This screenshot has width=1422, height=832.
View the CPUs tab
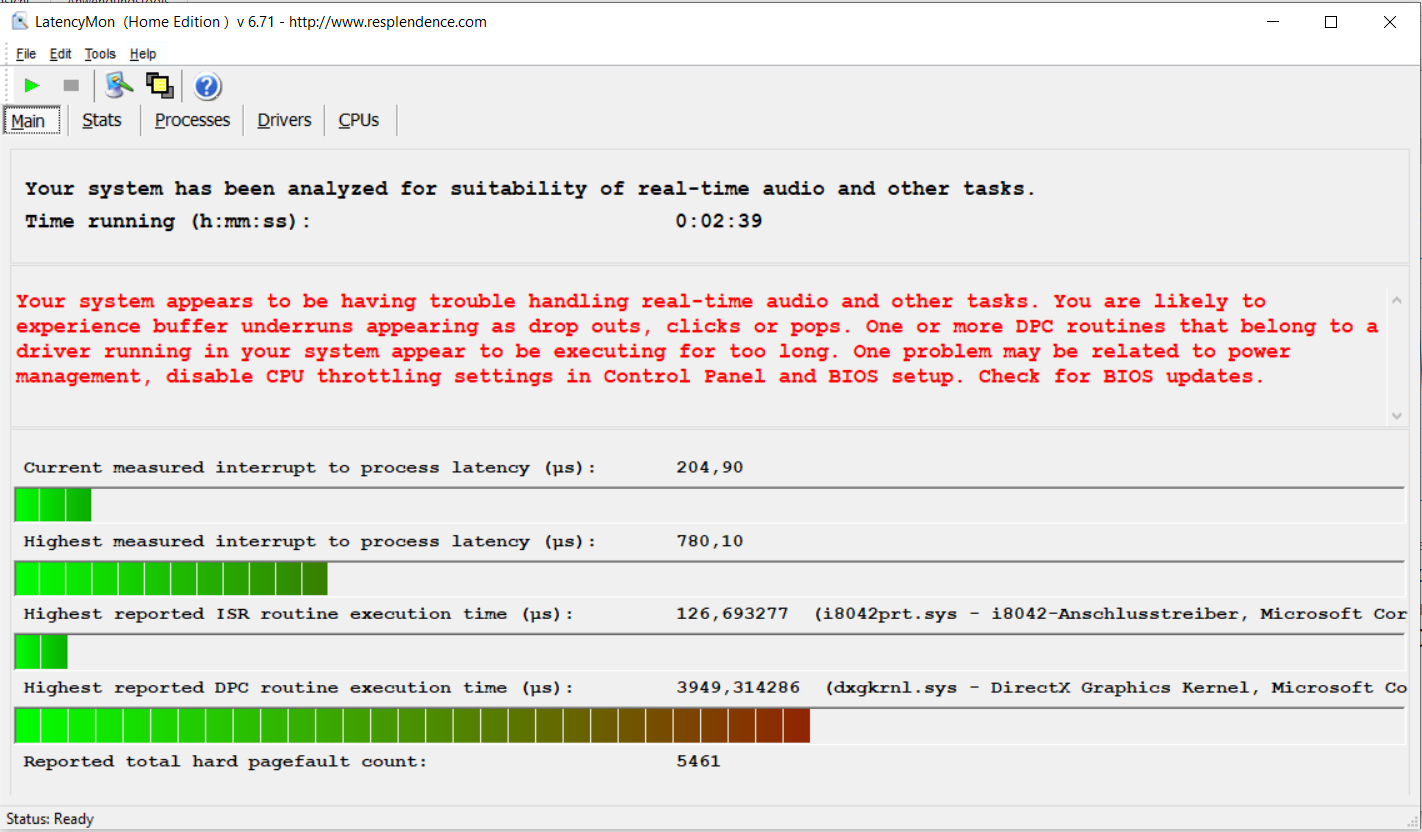(x=359, y=120)
